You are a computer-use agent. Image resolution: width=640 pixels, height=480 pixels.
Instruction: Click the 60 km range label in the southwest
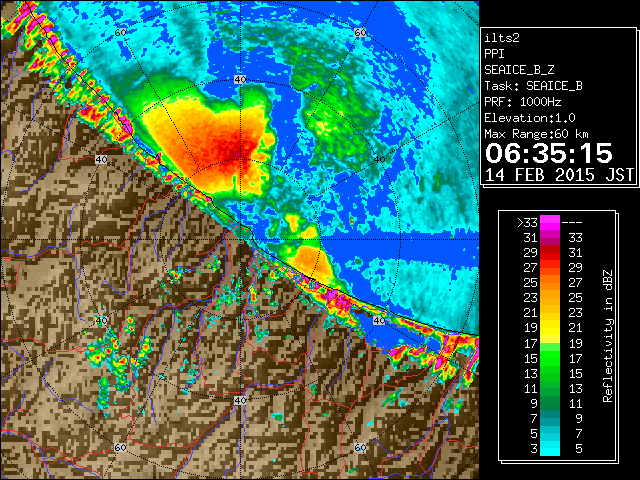120,447
